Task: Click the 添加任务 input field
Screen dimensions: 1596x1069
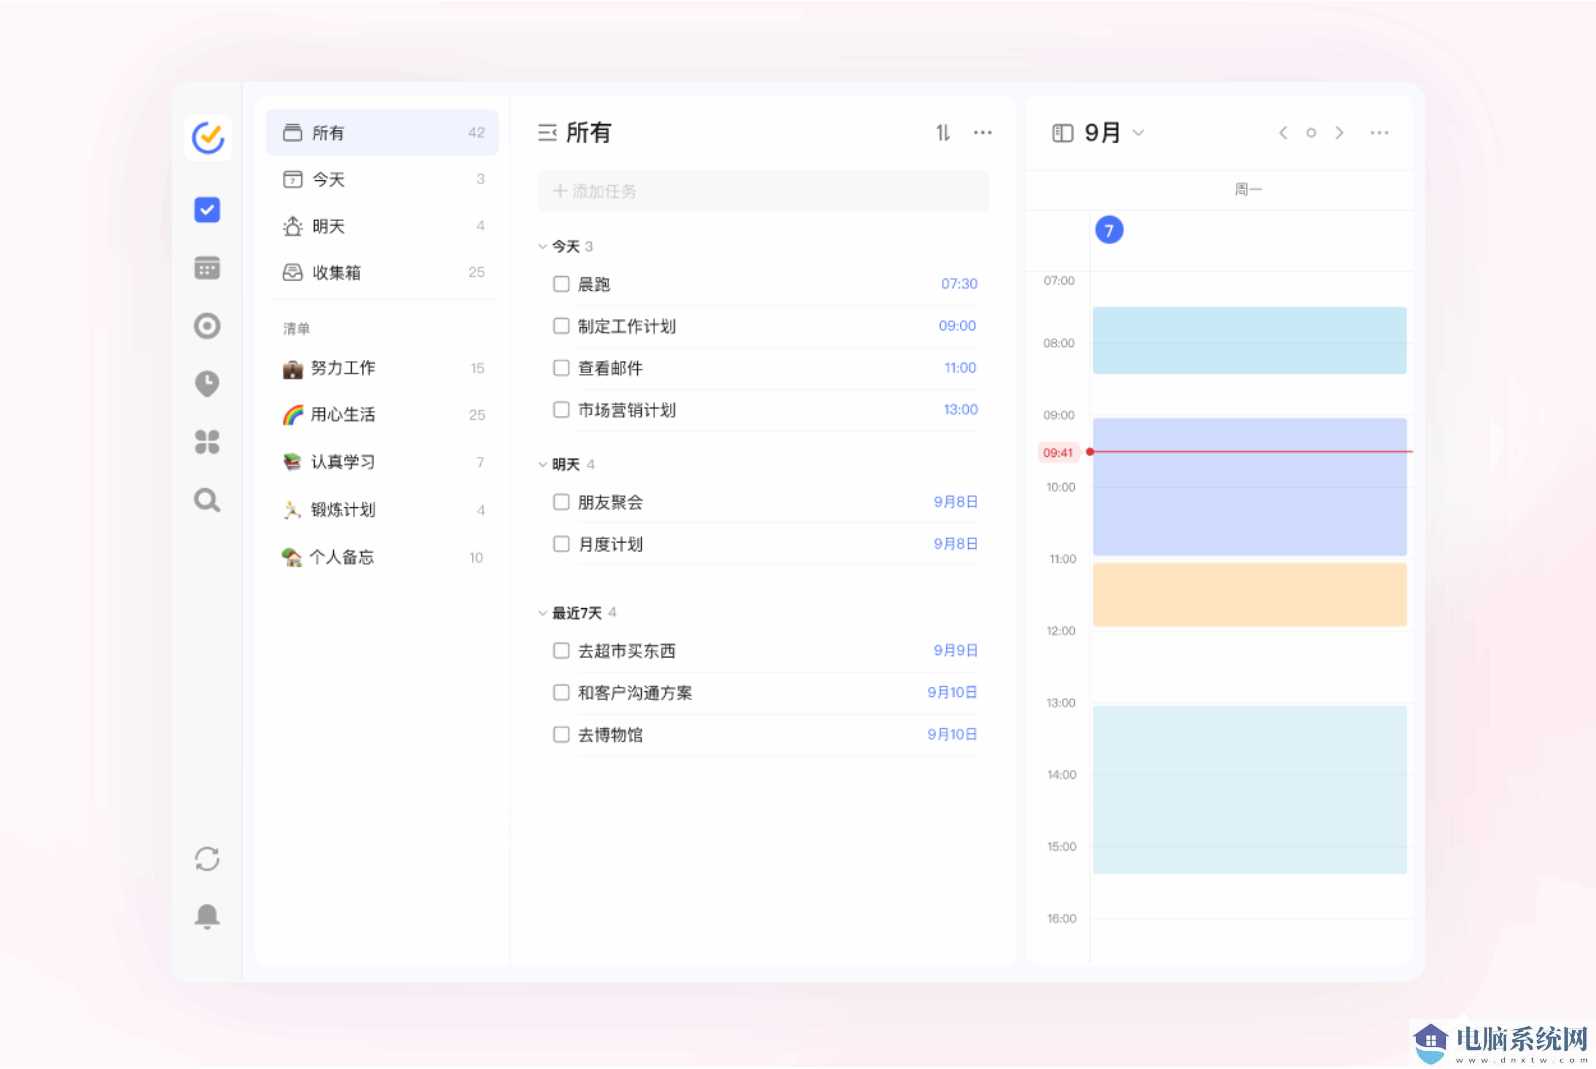Action: (763, 191)
